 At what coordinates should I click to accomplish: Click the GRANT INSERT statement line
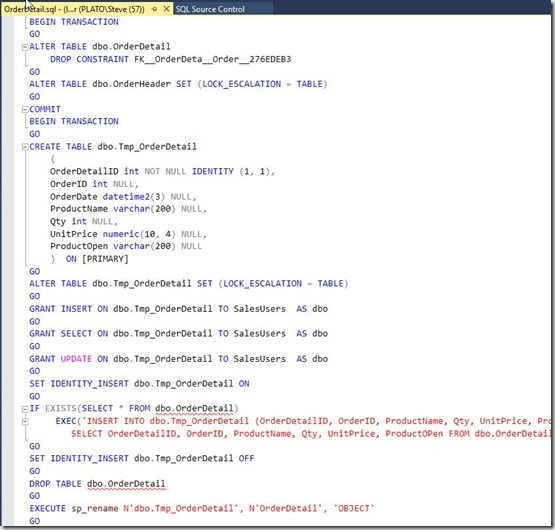pos(178,309)
